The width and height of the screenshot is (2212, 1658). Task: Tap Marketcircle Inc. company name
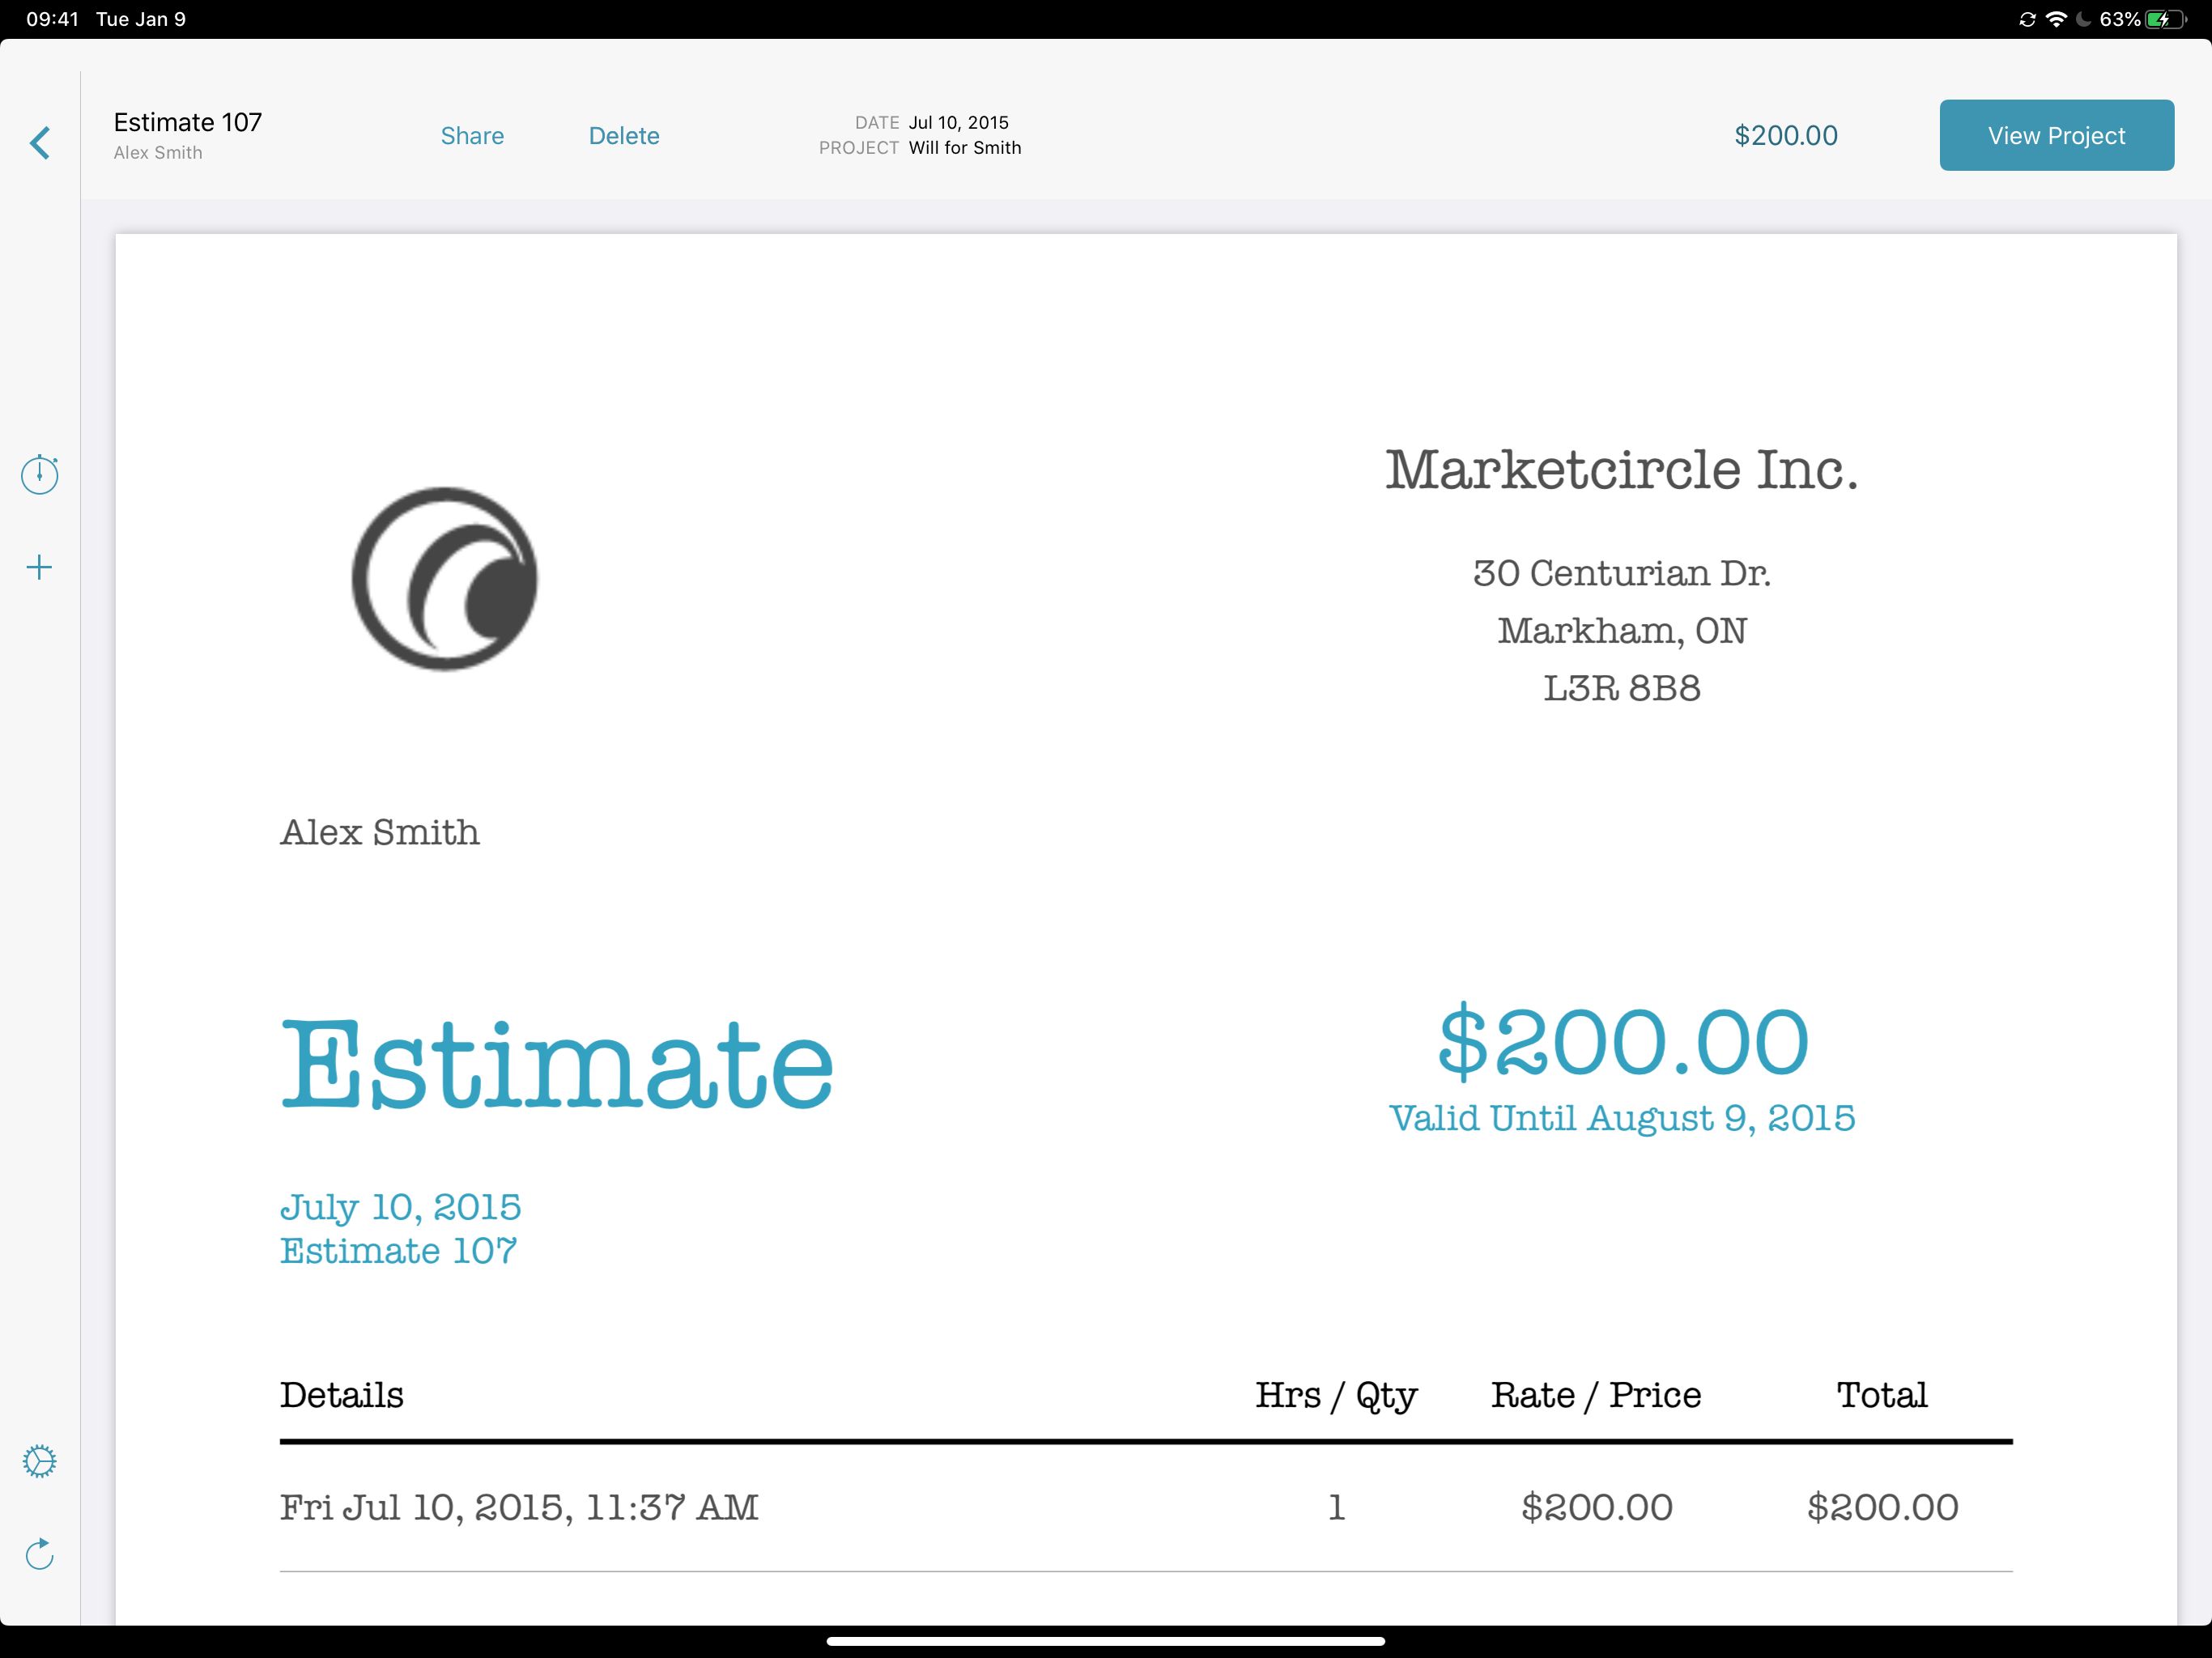(1622, 469)
